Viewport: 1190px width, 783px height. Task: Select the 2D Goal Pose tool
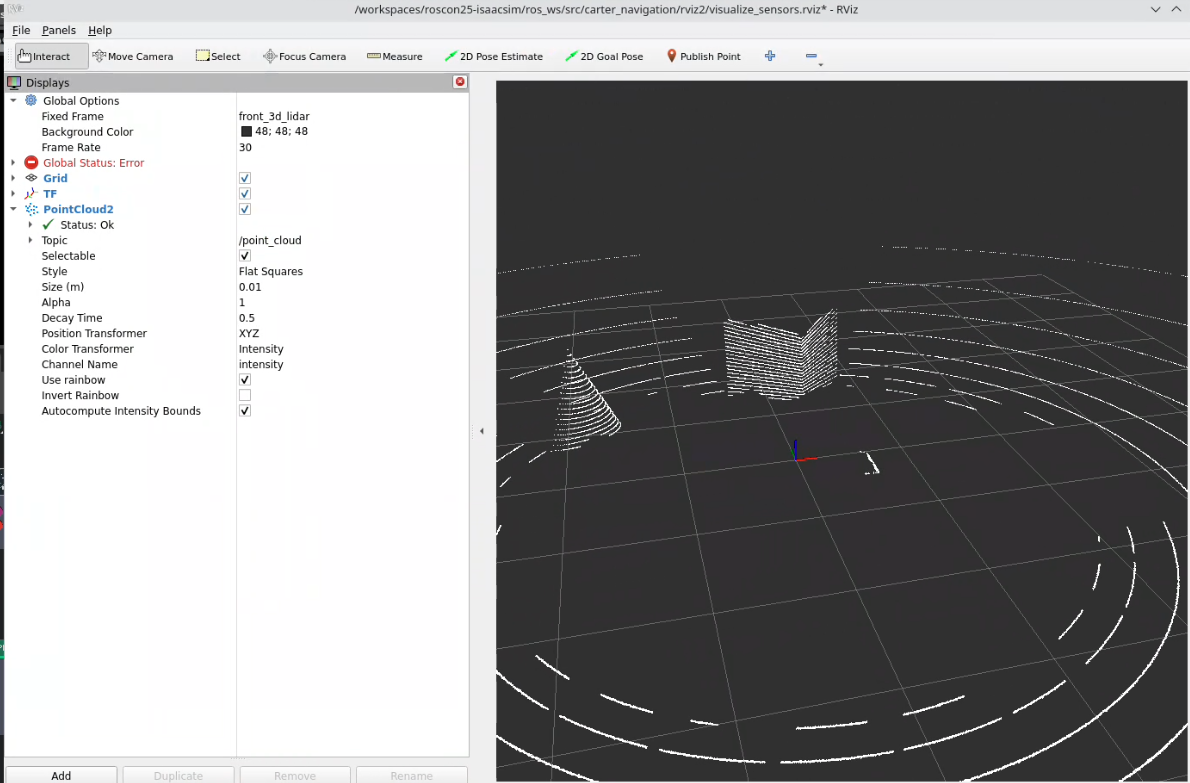click(x=604, y=56)
